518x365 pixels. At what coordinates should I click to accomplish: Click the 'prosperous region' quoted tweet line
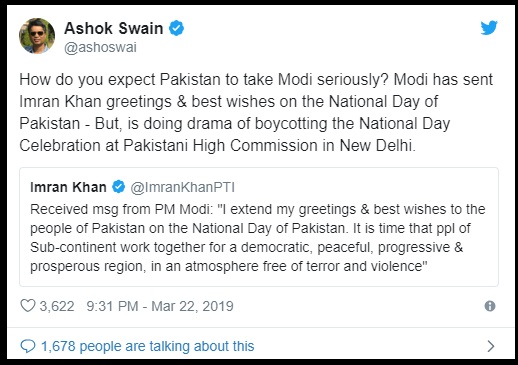(229, 266)
